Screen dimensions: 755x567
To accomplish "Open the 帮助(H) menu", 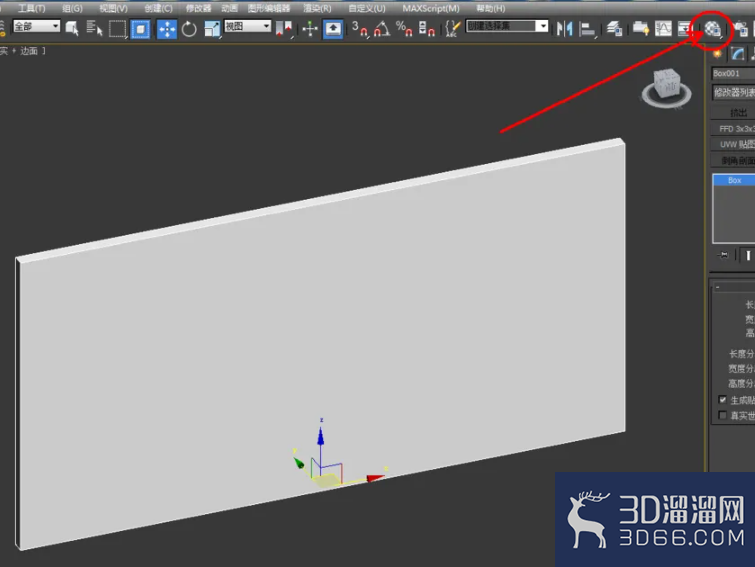I will coord(491,8).
